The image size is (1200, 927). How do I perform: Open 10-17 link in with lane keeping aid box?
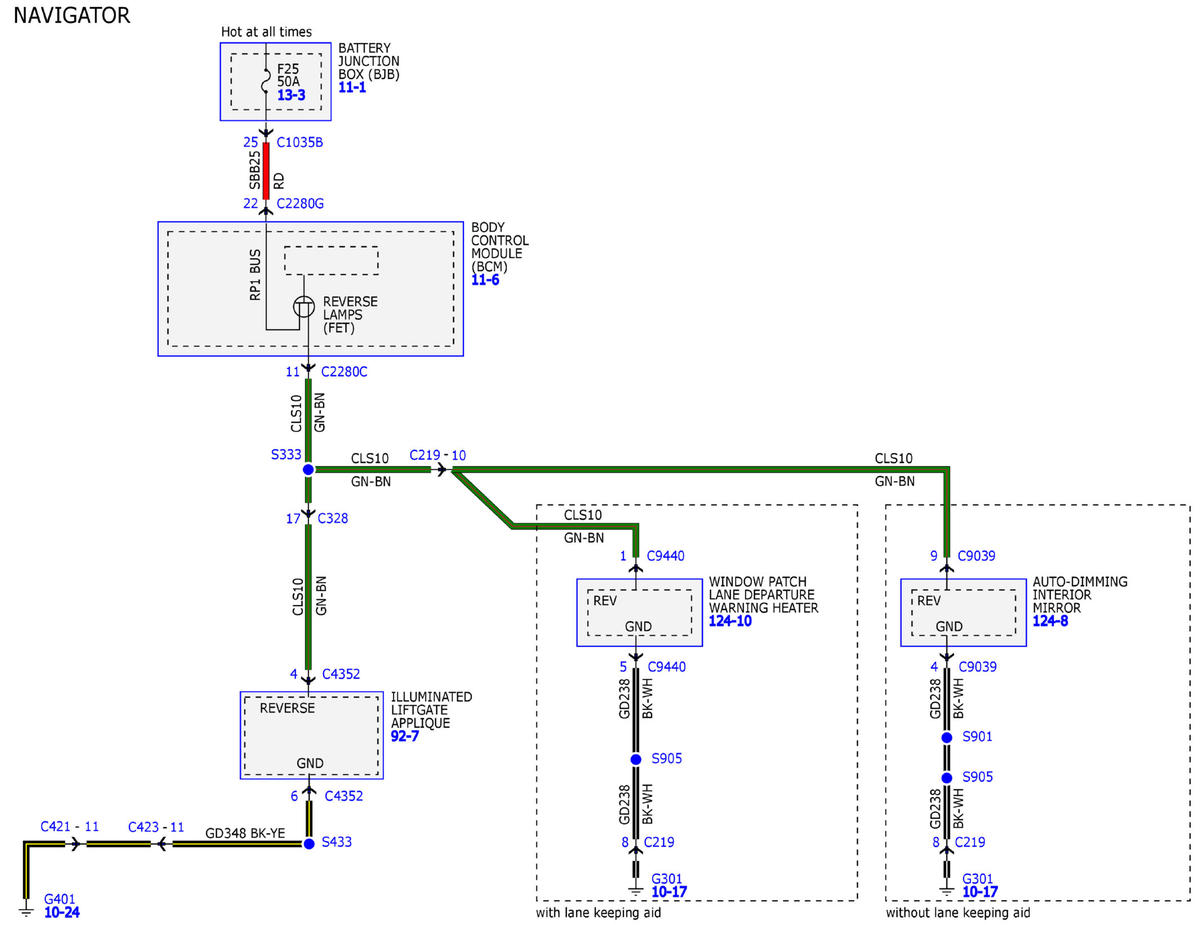(667, 891)
